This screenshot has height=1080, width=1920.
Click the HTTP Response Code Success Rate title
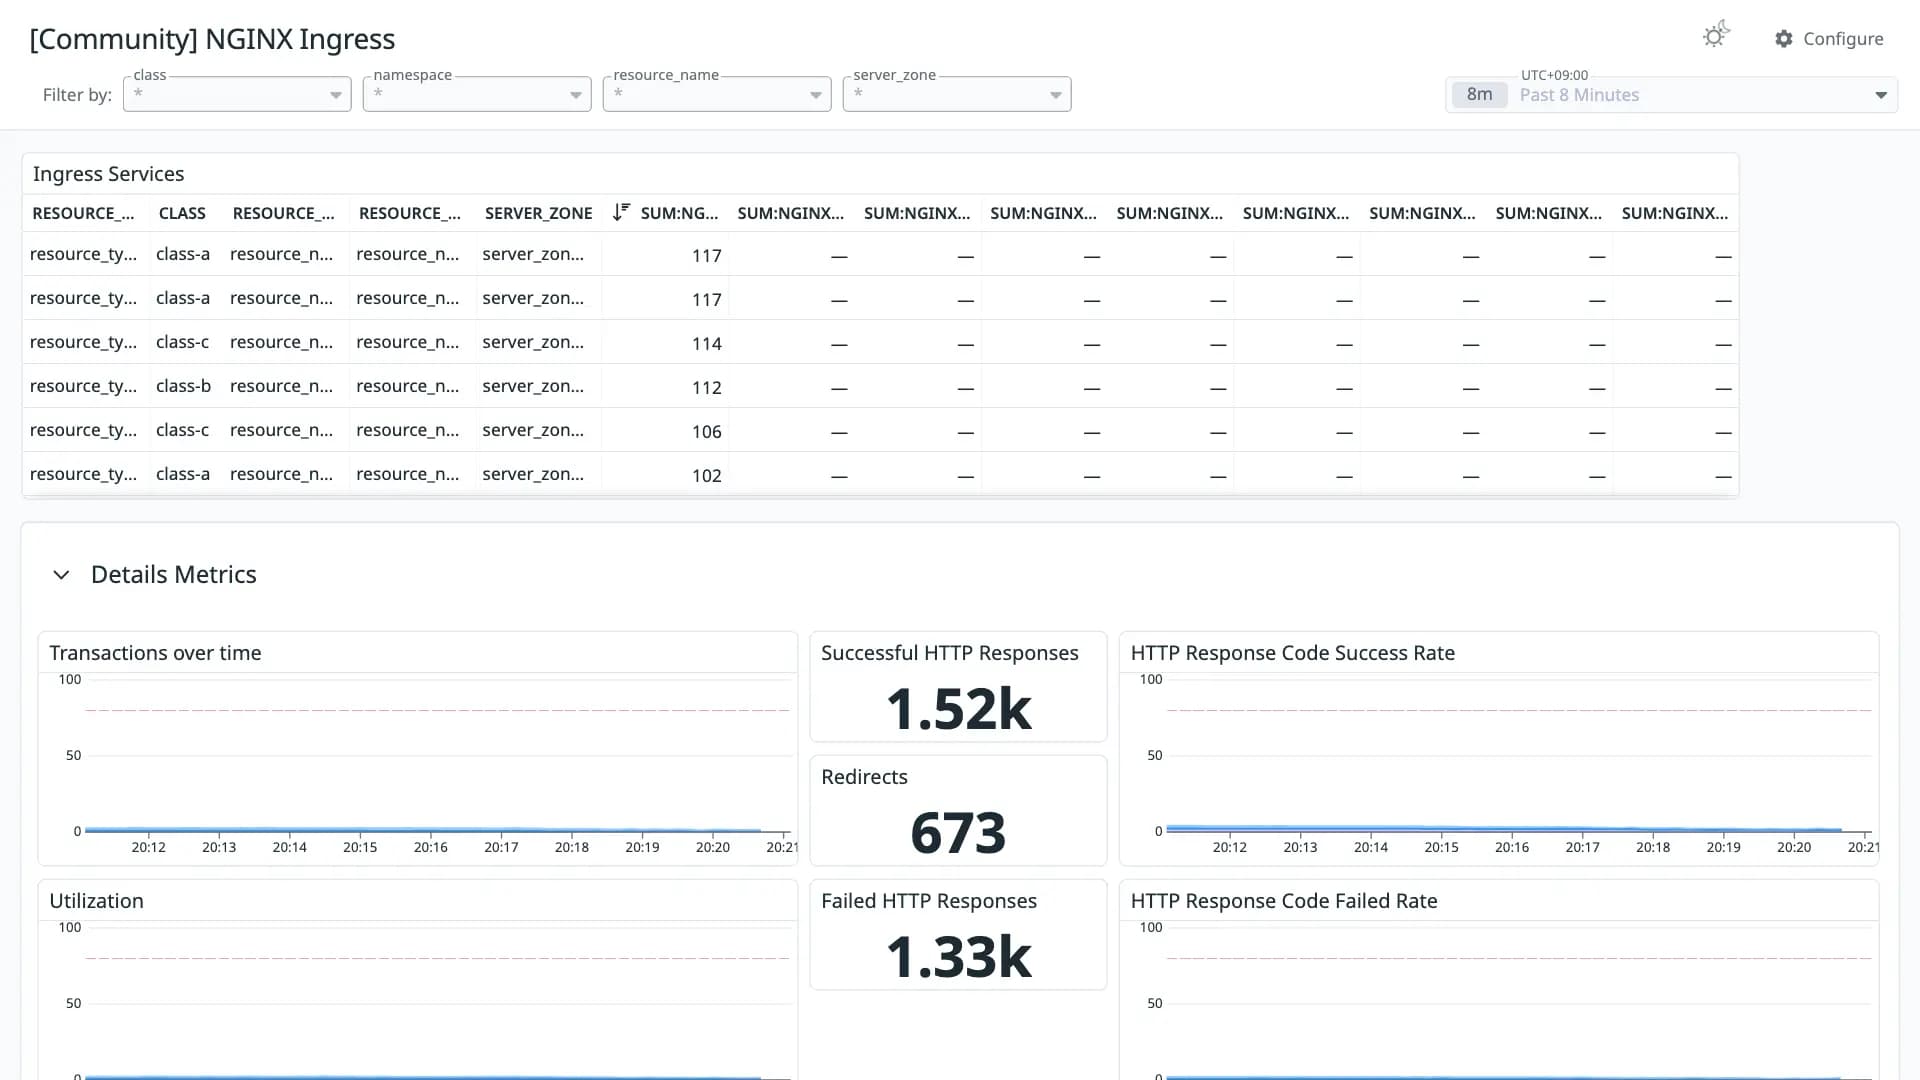1292,653
